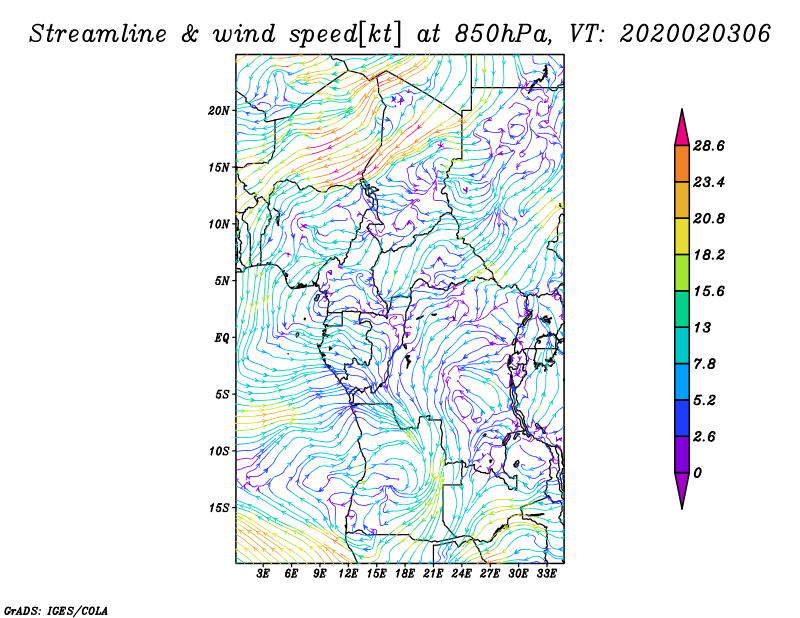The width and height of the screenshot is (800, 618).
Task: Select the blue colorbar segment above 2.6
Action: 682,418
